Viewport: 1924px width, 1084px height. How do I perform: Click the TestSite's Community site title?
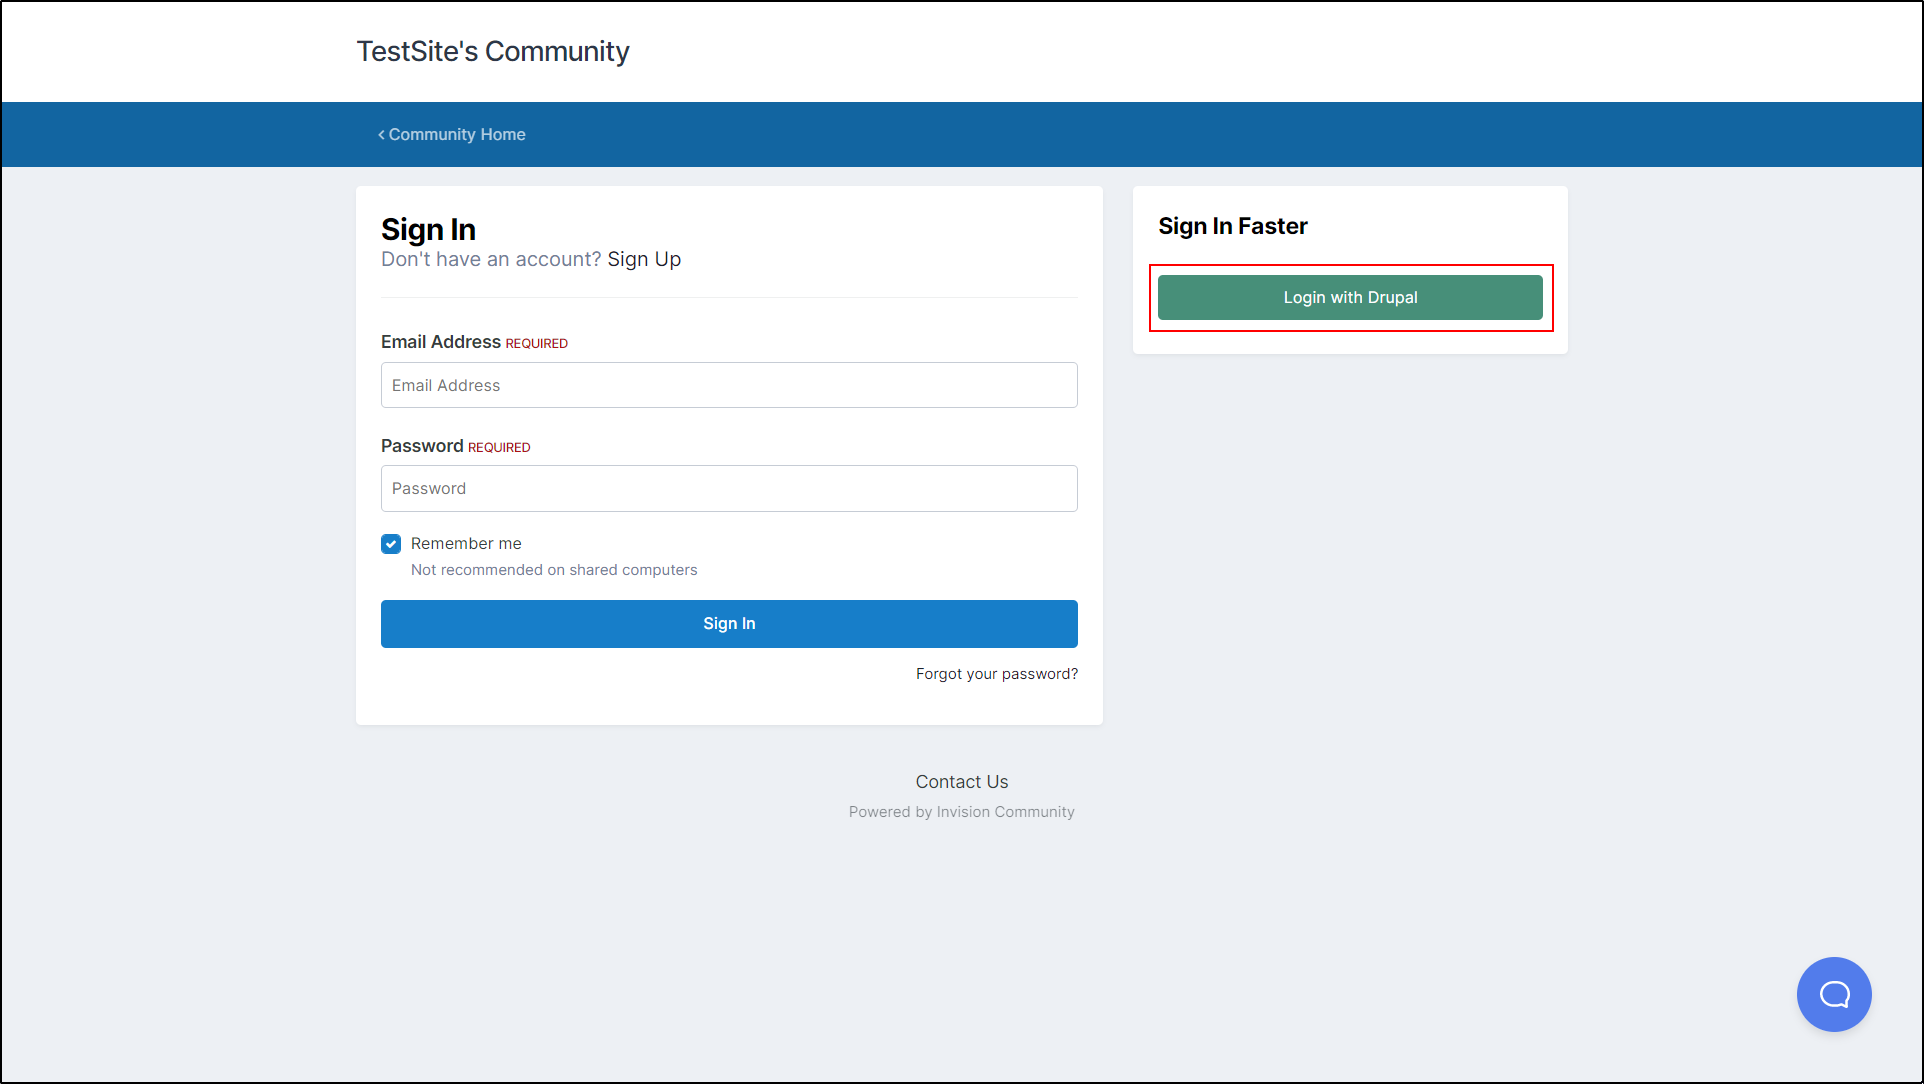(x=492, y=51)
